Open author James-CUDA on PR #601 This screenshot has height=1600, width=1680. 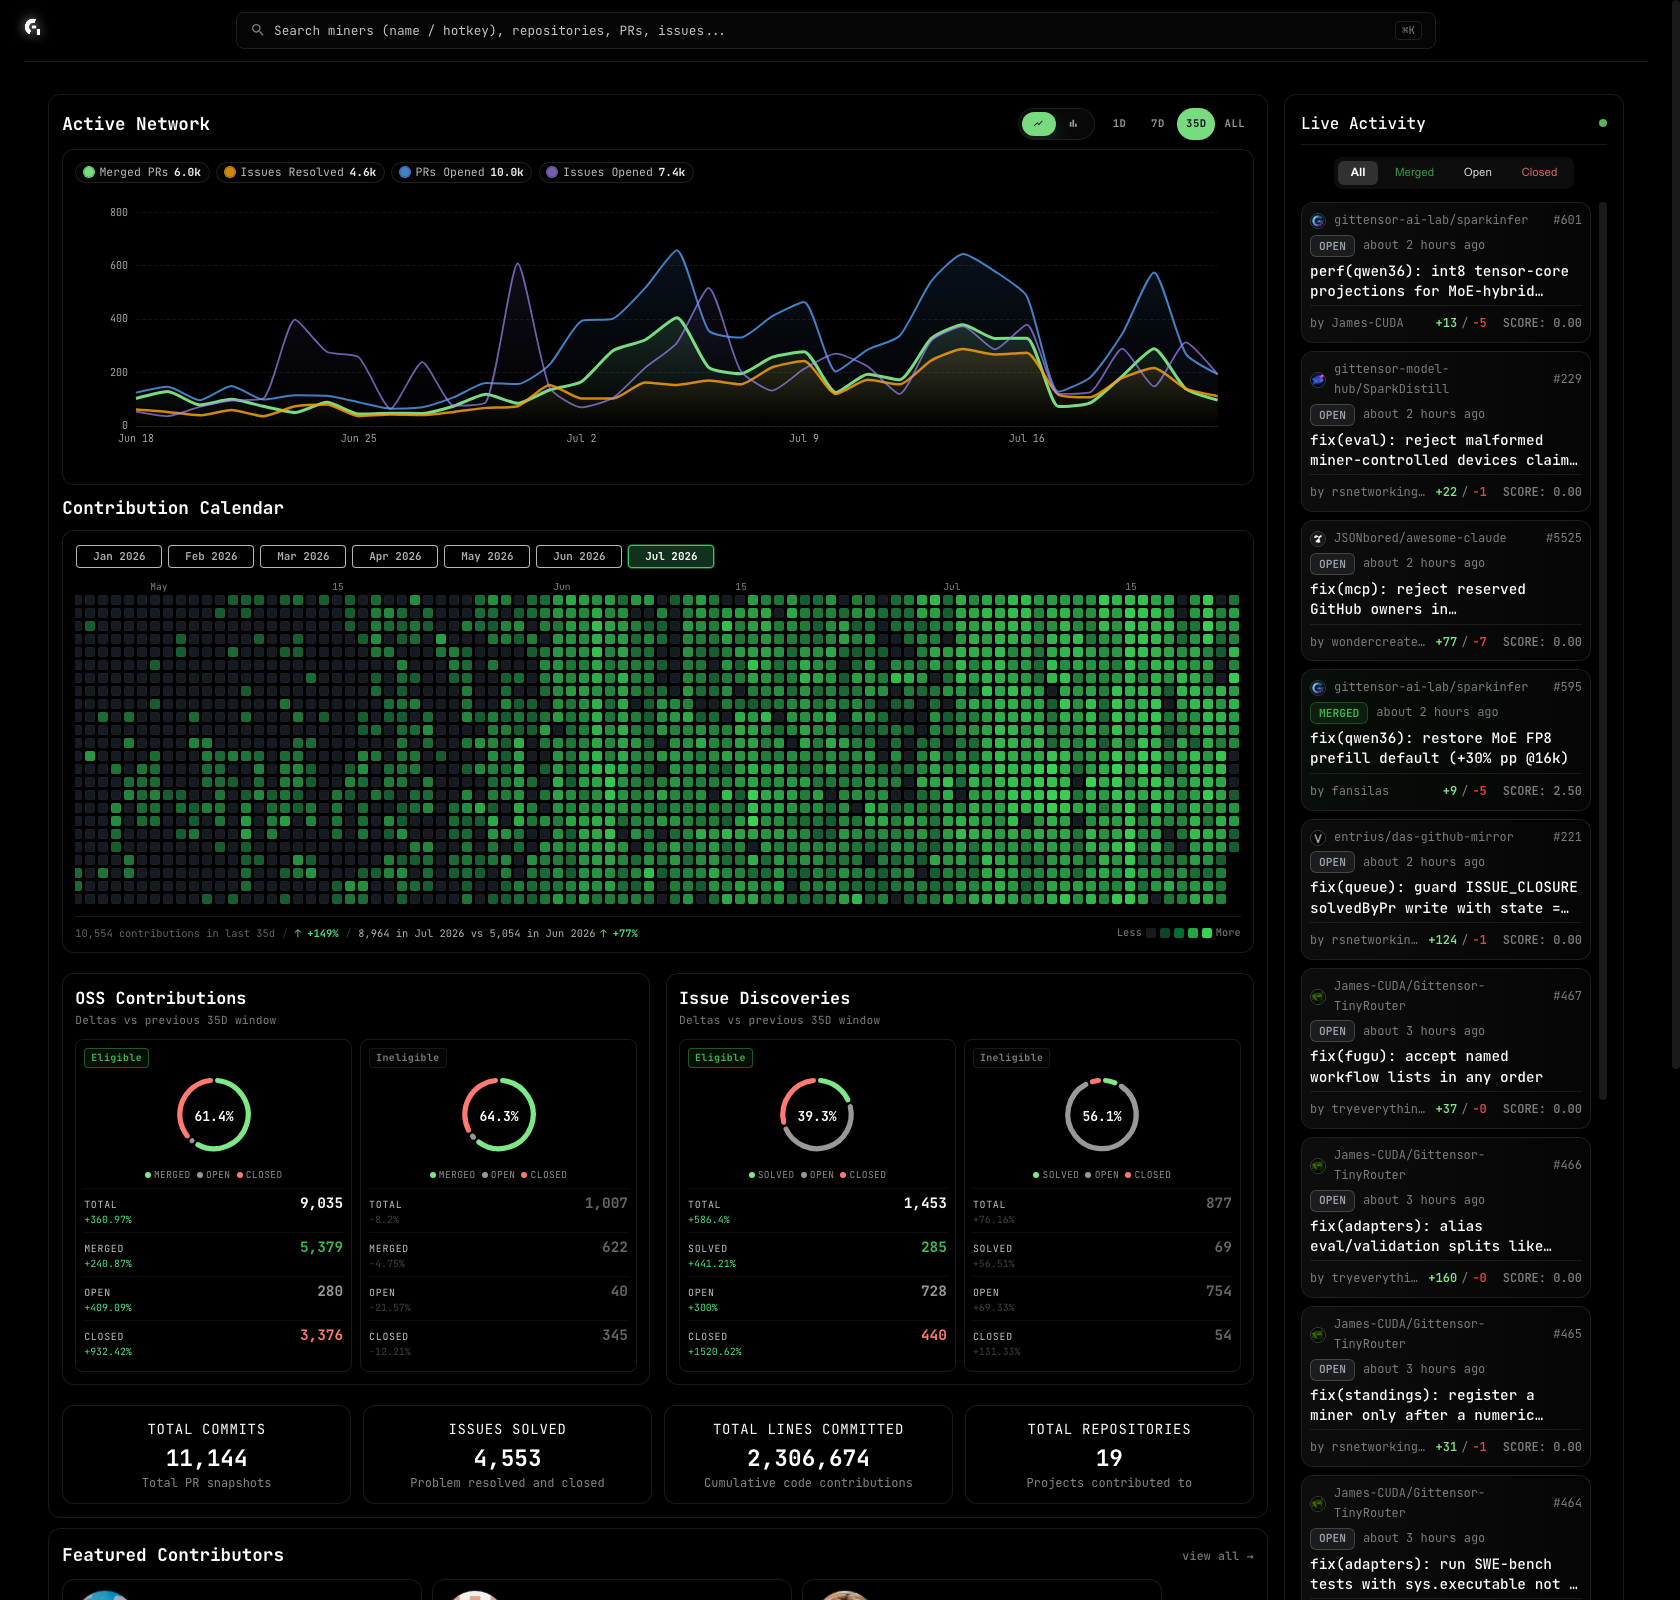click(x=1367, y=323)
